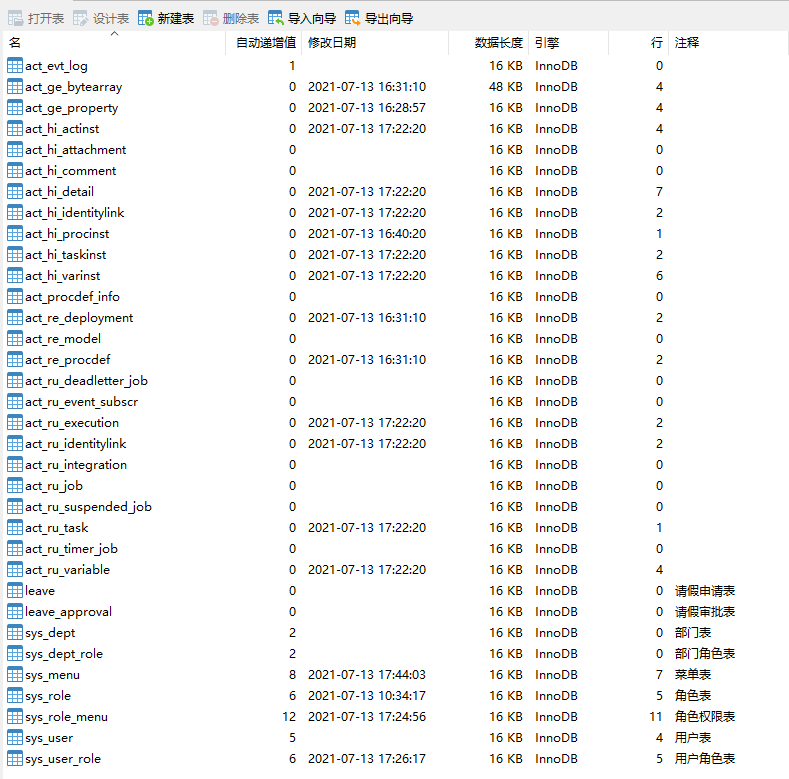Select the sys_user_role table name
The image size is (789, 779).
click(x=63, y=759)
